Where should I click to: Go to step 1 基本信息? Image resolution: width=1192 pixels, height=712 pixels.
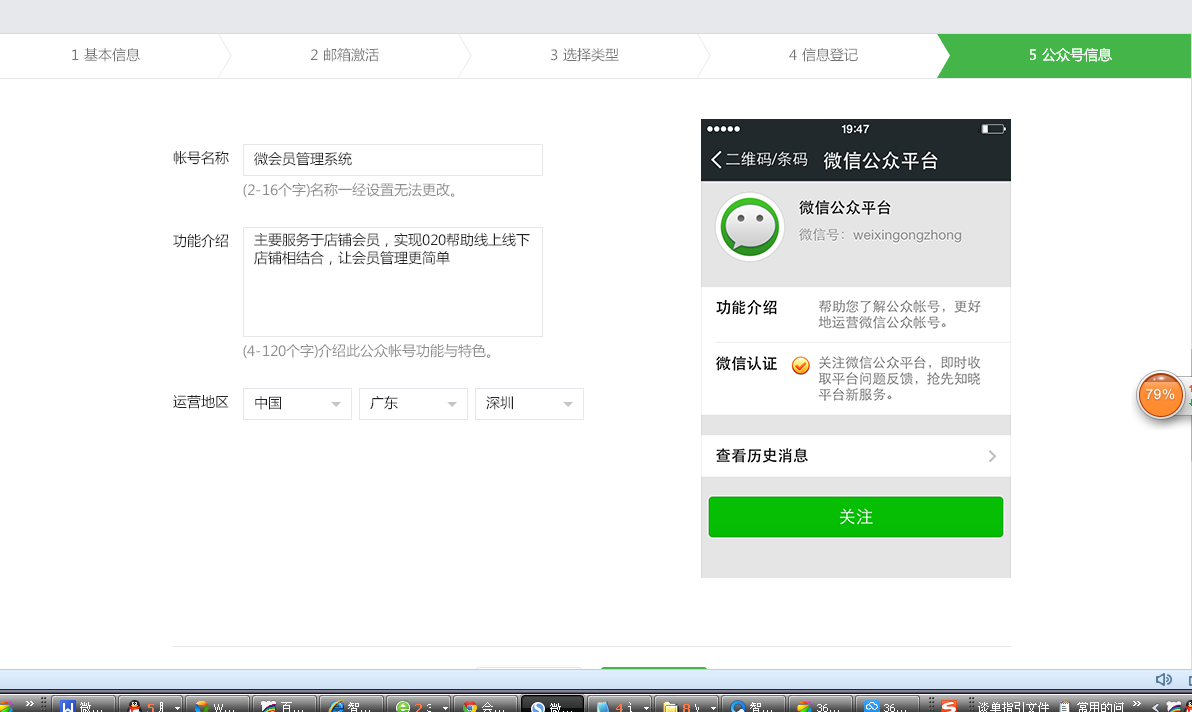tap(106, 55)
